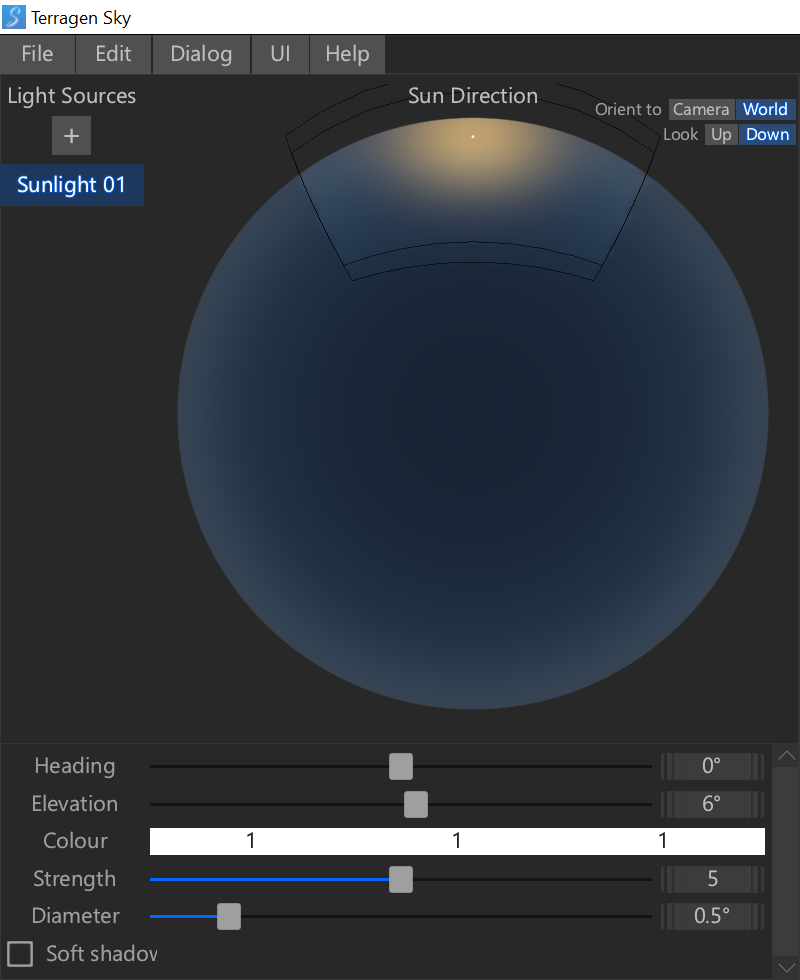Select Sunlight 01 in light sources list

71,185
